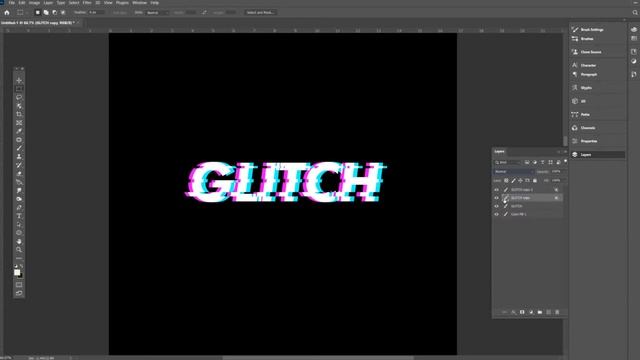Click the Home icon in options bar

pos(7,13)
